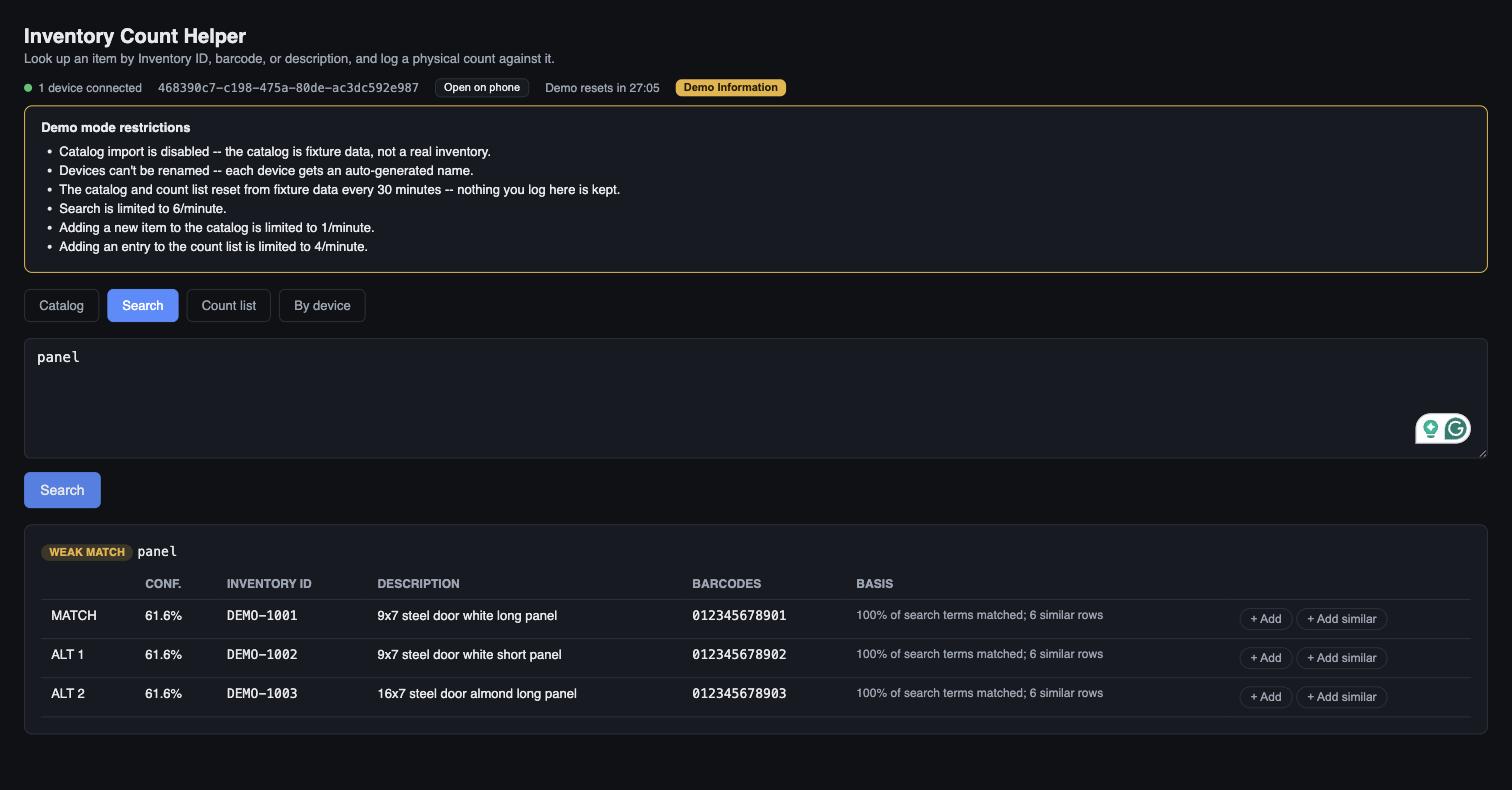The image size is (1512, 790).
Task: Click the BARCODES column header
Action: point(727,584)
